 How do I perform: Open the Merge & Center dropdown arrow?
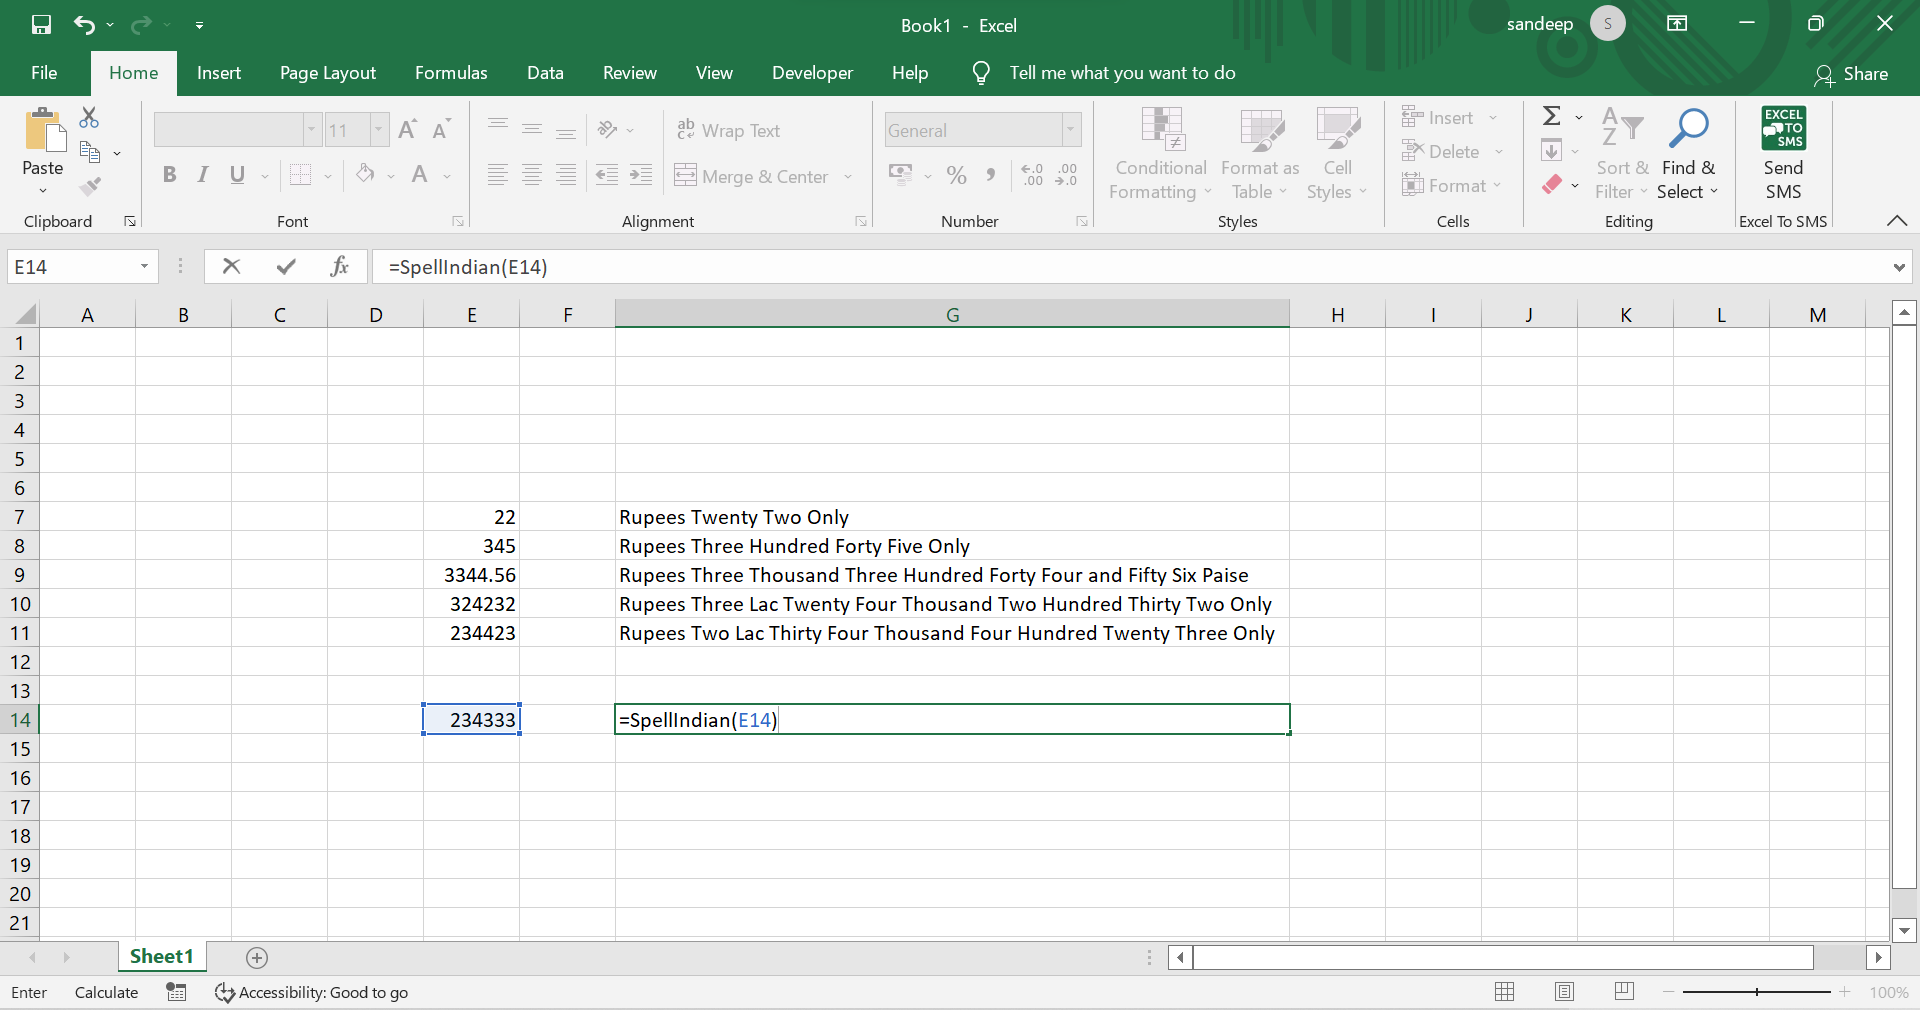[x=848, y=176]
